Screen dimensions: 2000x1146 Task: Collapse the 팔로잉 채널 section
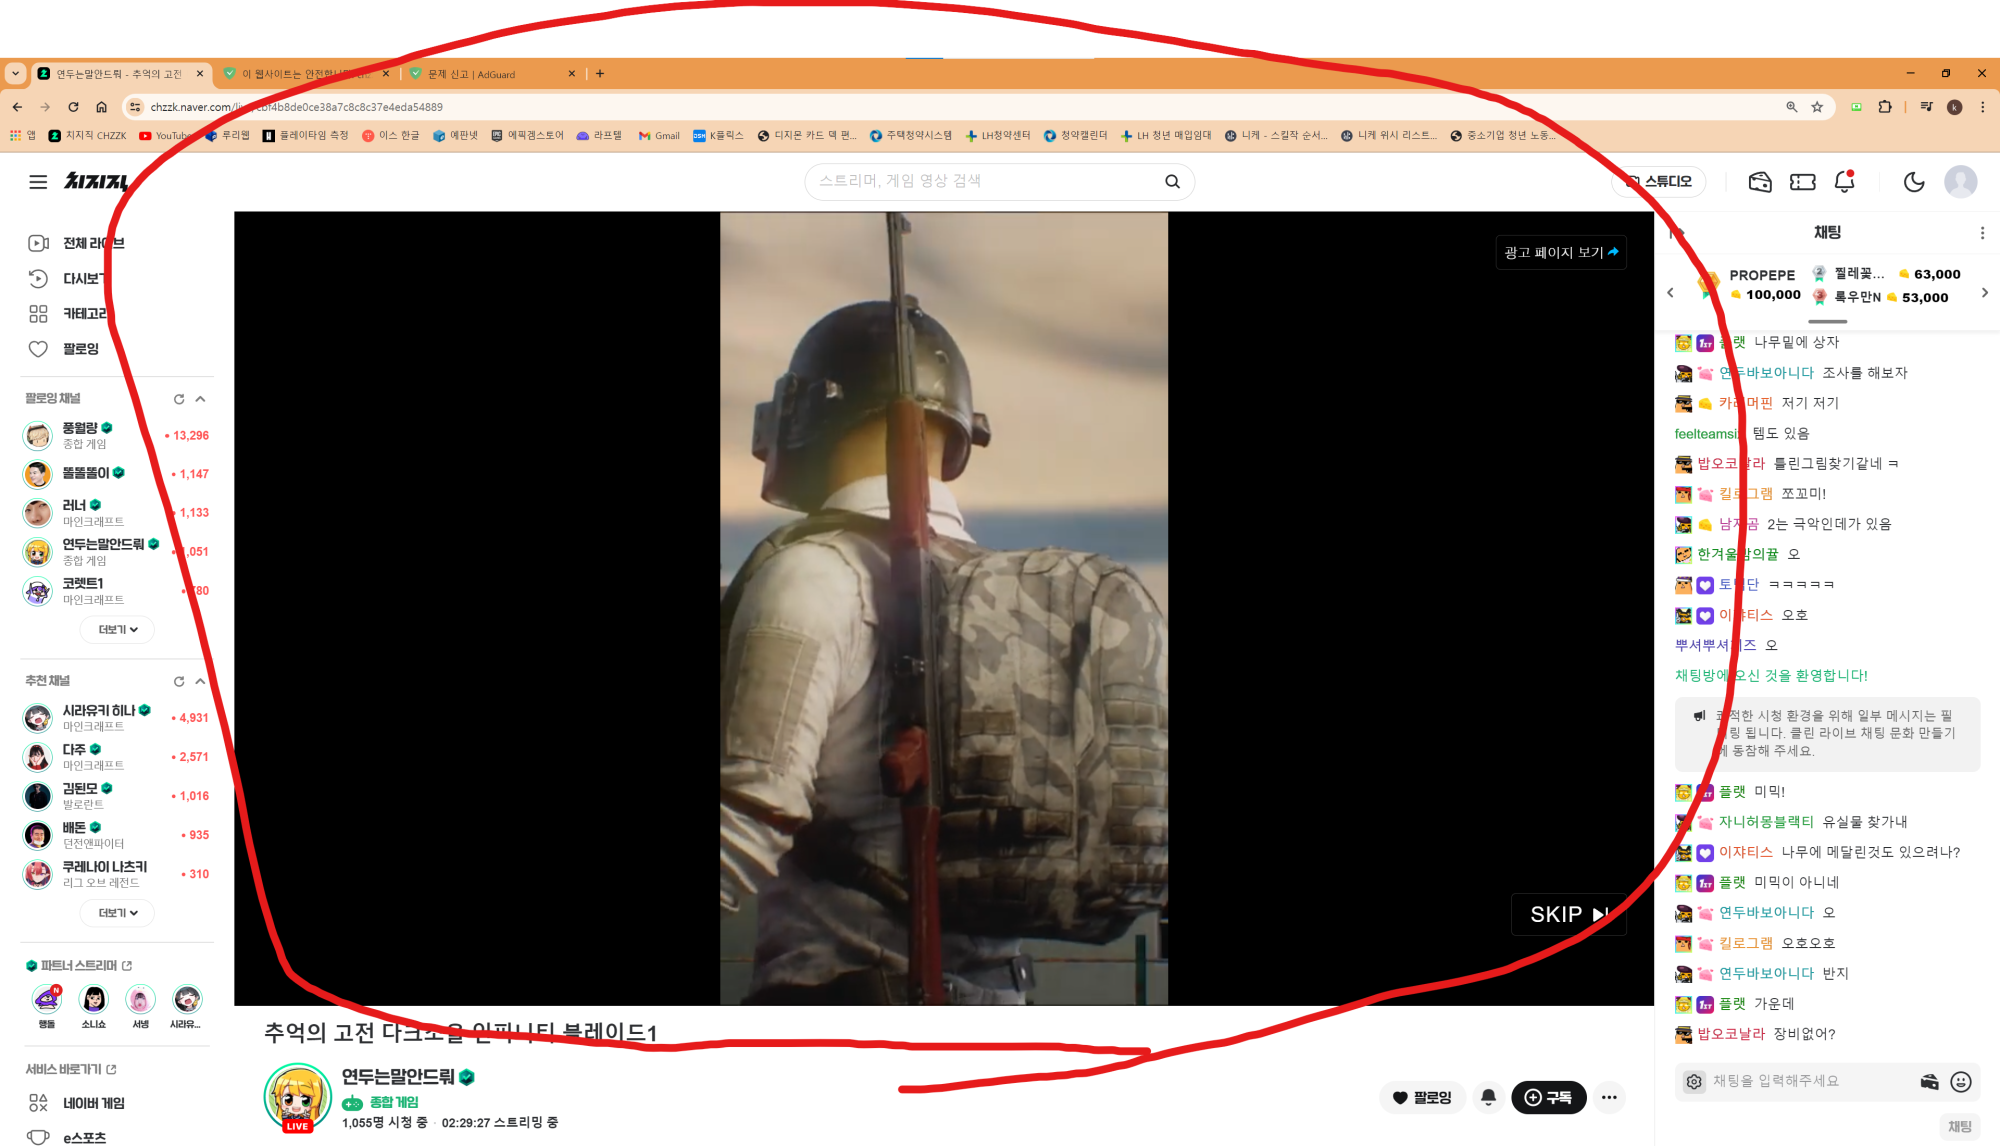[x=201, y=399]
